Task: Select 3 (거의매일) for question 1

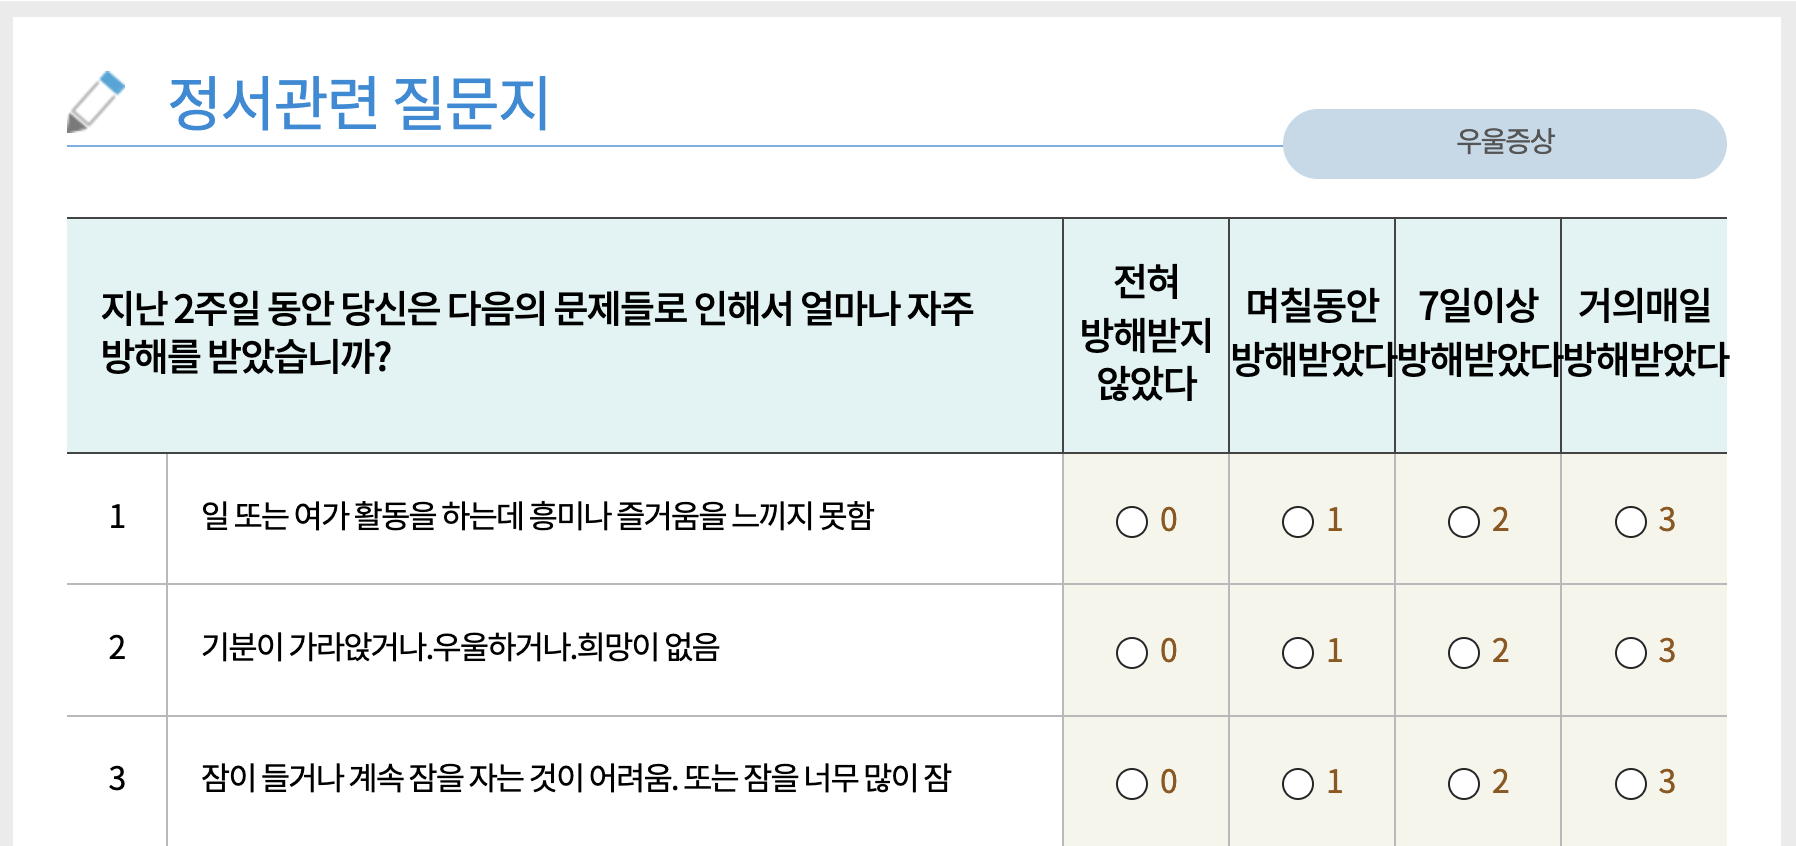Action: coord(1632,520)
